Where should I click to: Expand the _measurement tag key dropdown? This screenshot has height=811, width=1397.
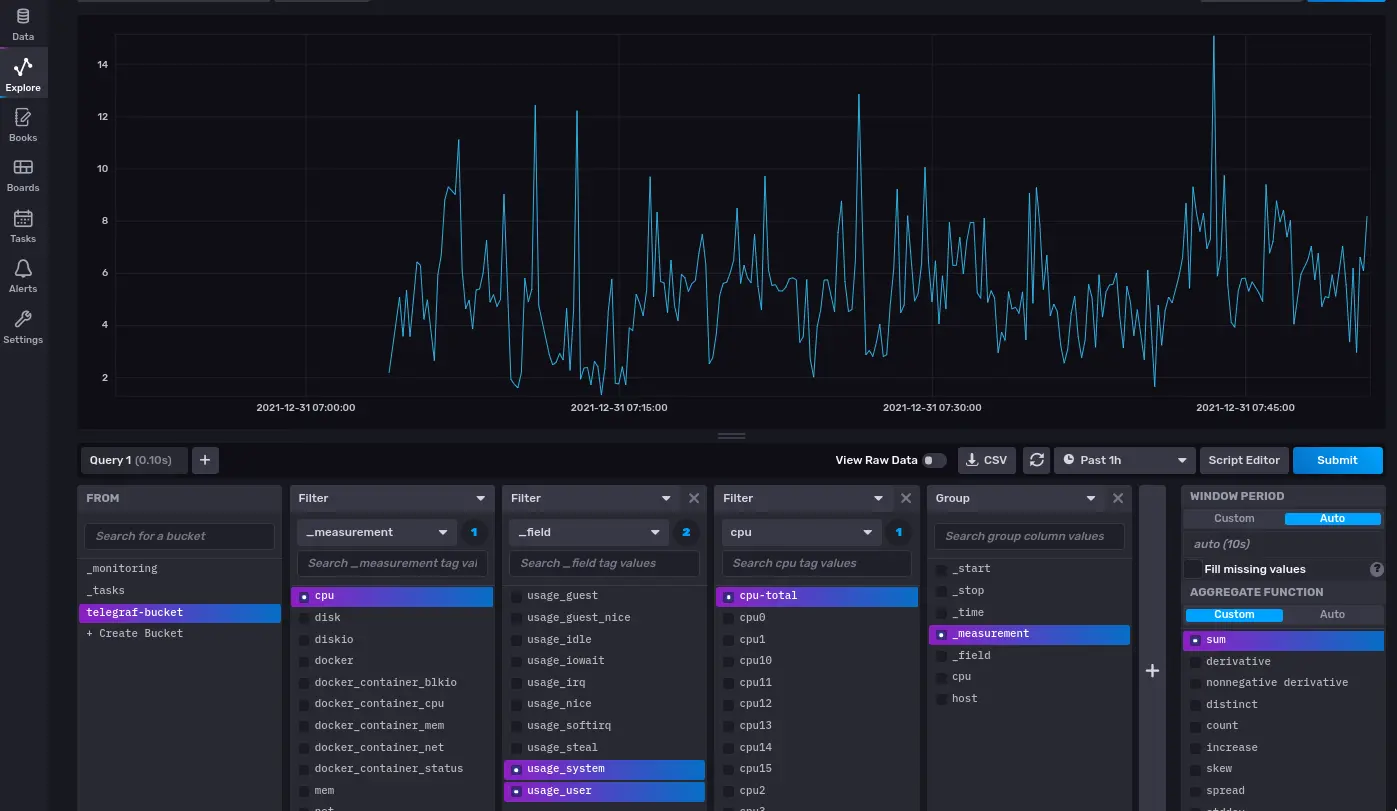point(376,532)
